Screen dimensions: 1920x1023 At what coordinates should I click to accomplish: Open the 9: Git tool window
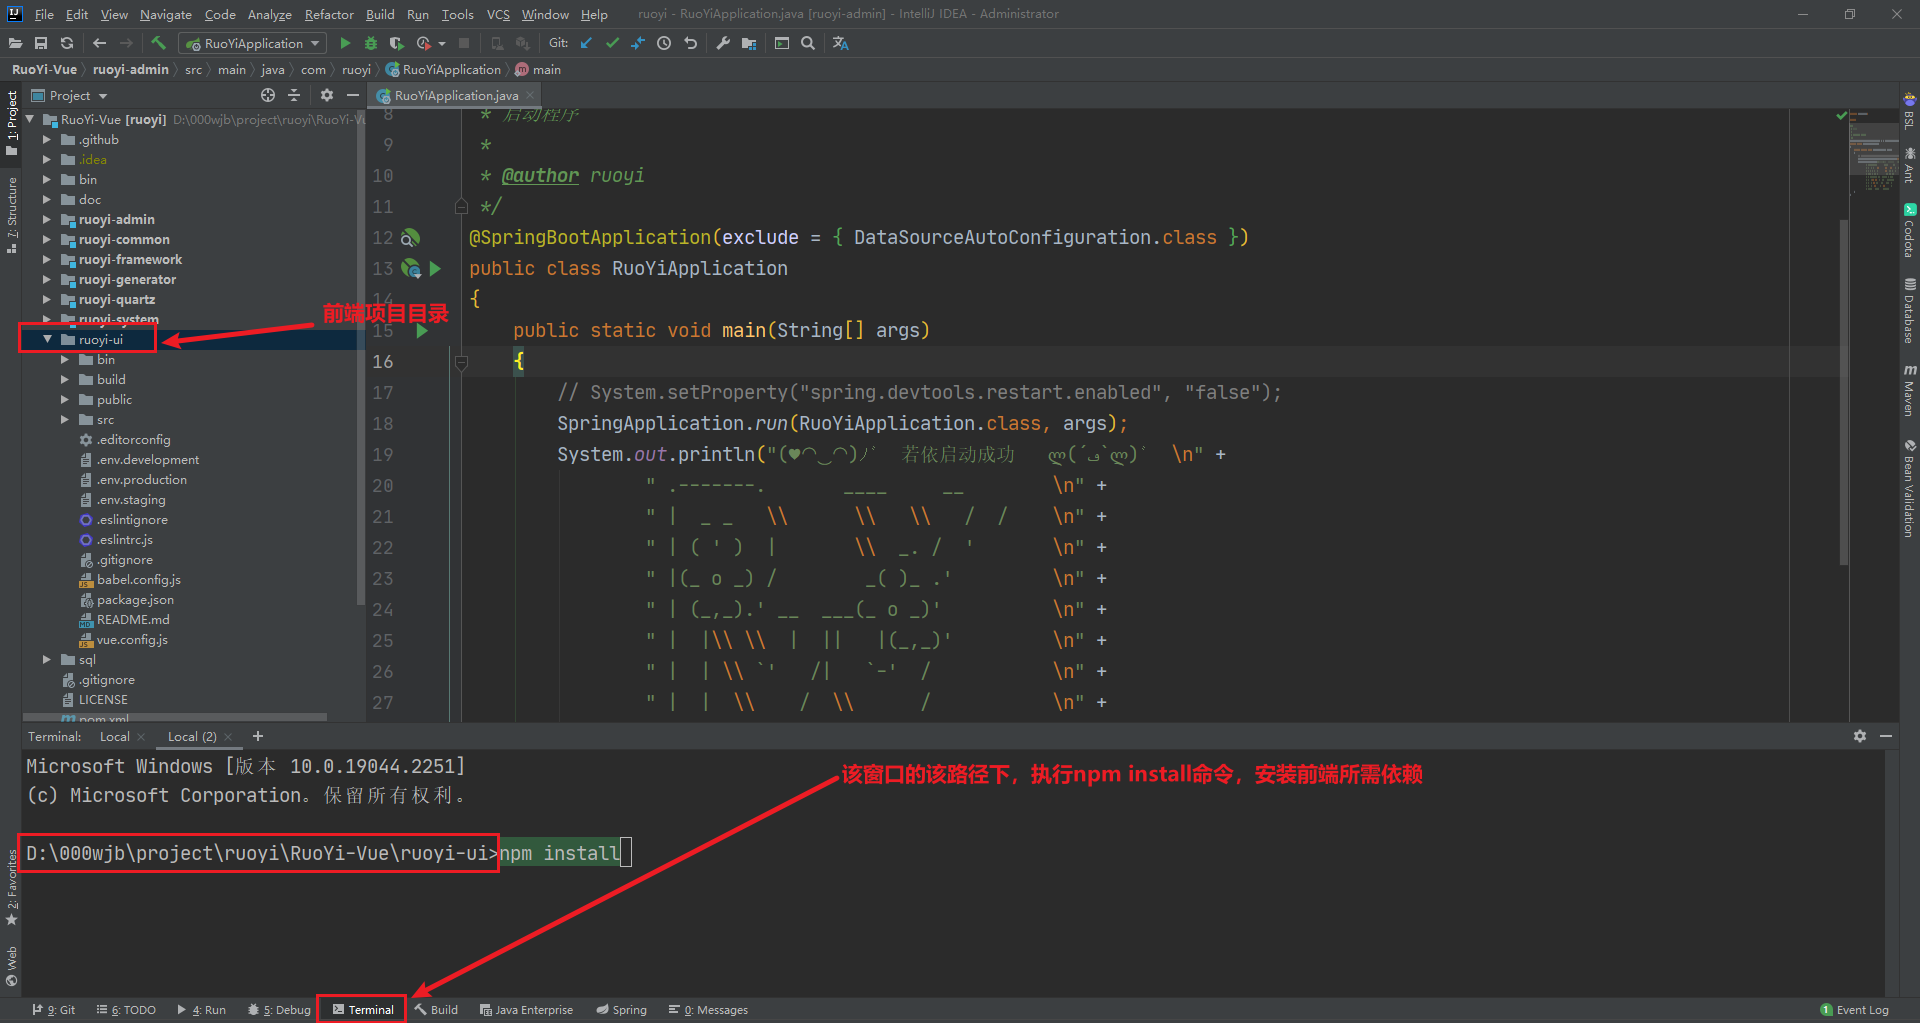pos(54,1009)
